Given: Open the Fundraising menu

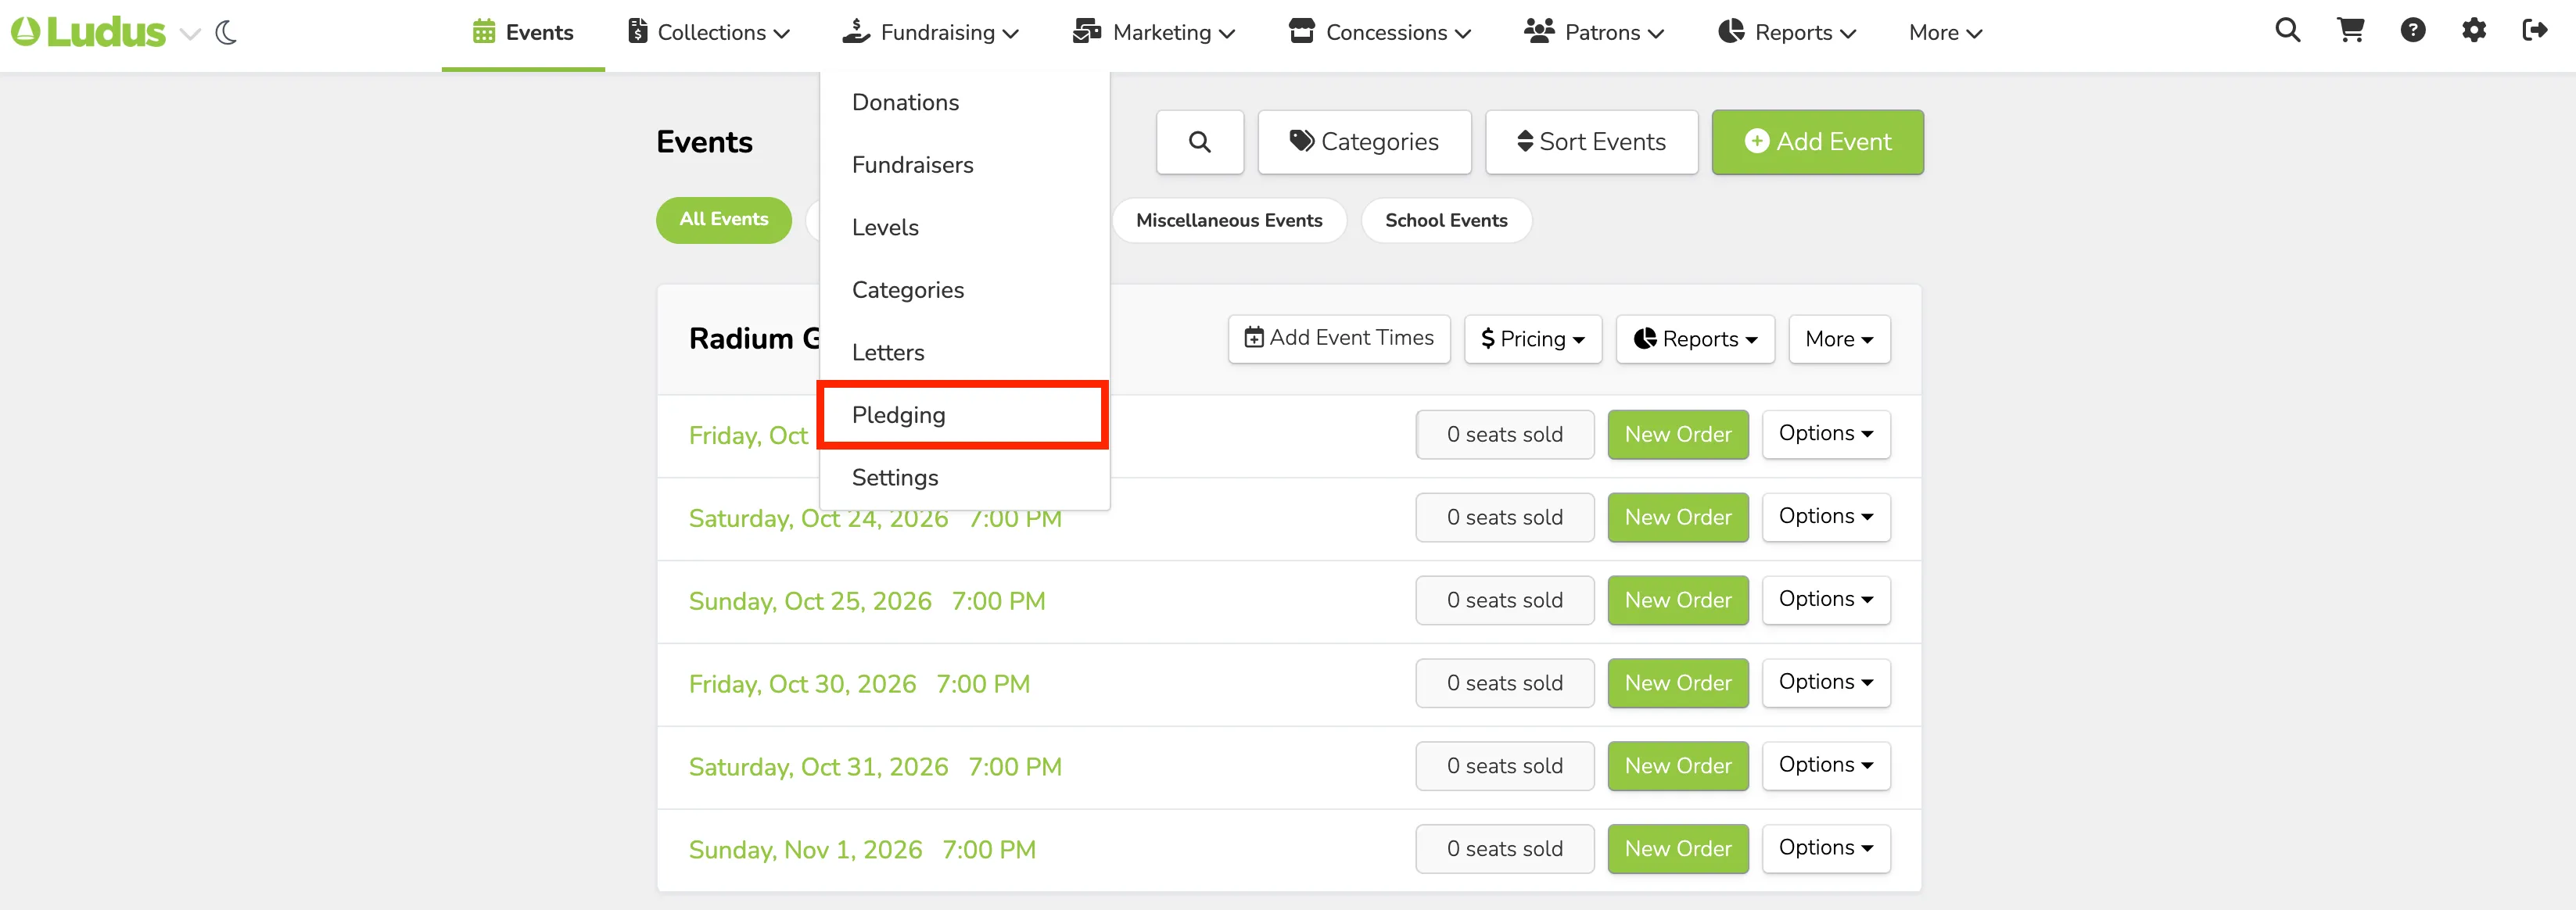Looking at the screenshot, I should [x=930, y=32].
